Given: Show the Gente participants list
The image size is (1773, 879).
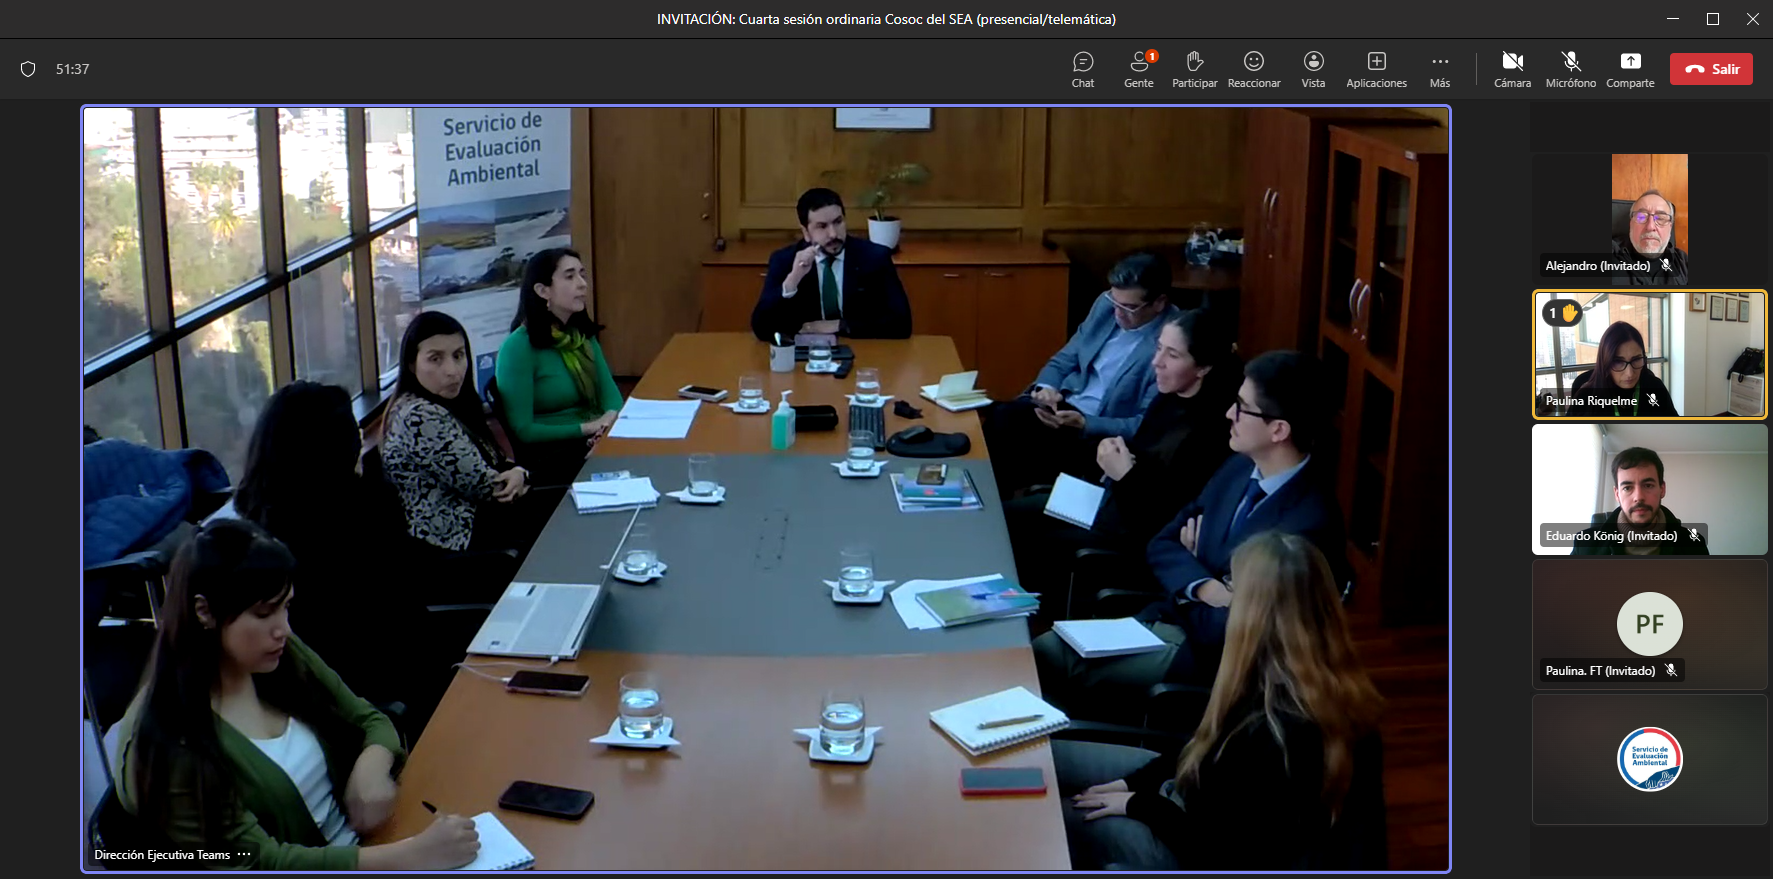Looking at the screenshot, I should tap(1138, 69).
